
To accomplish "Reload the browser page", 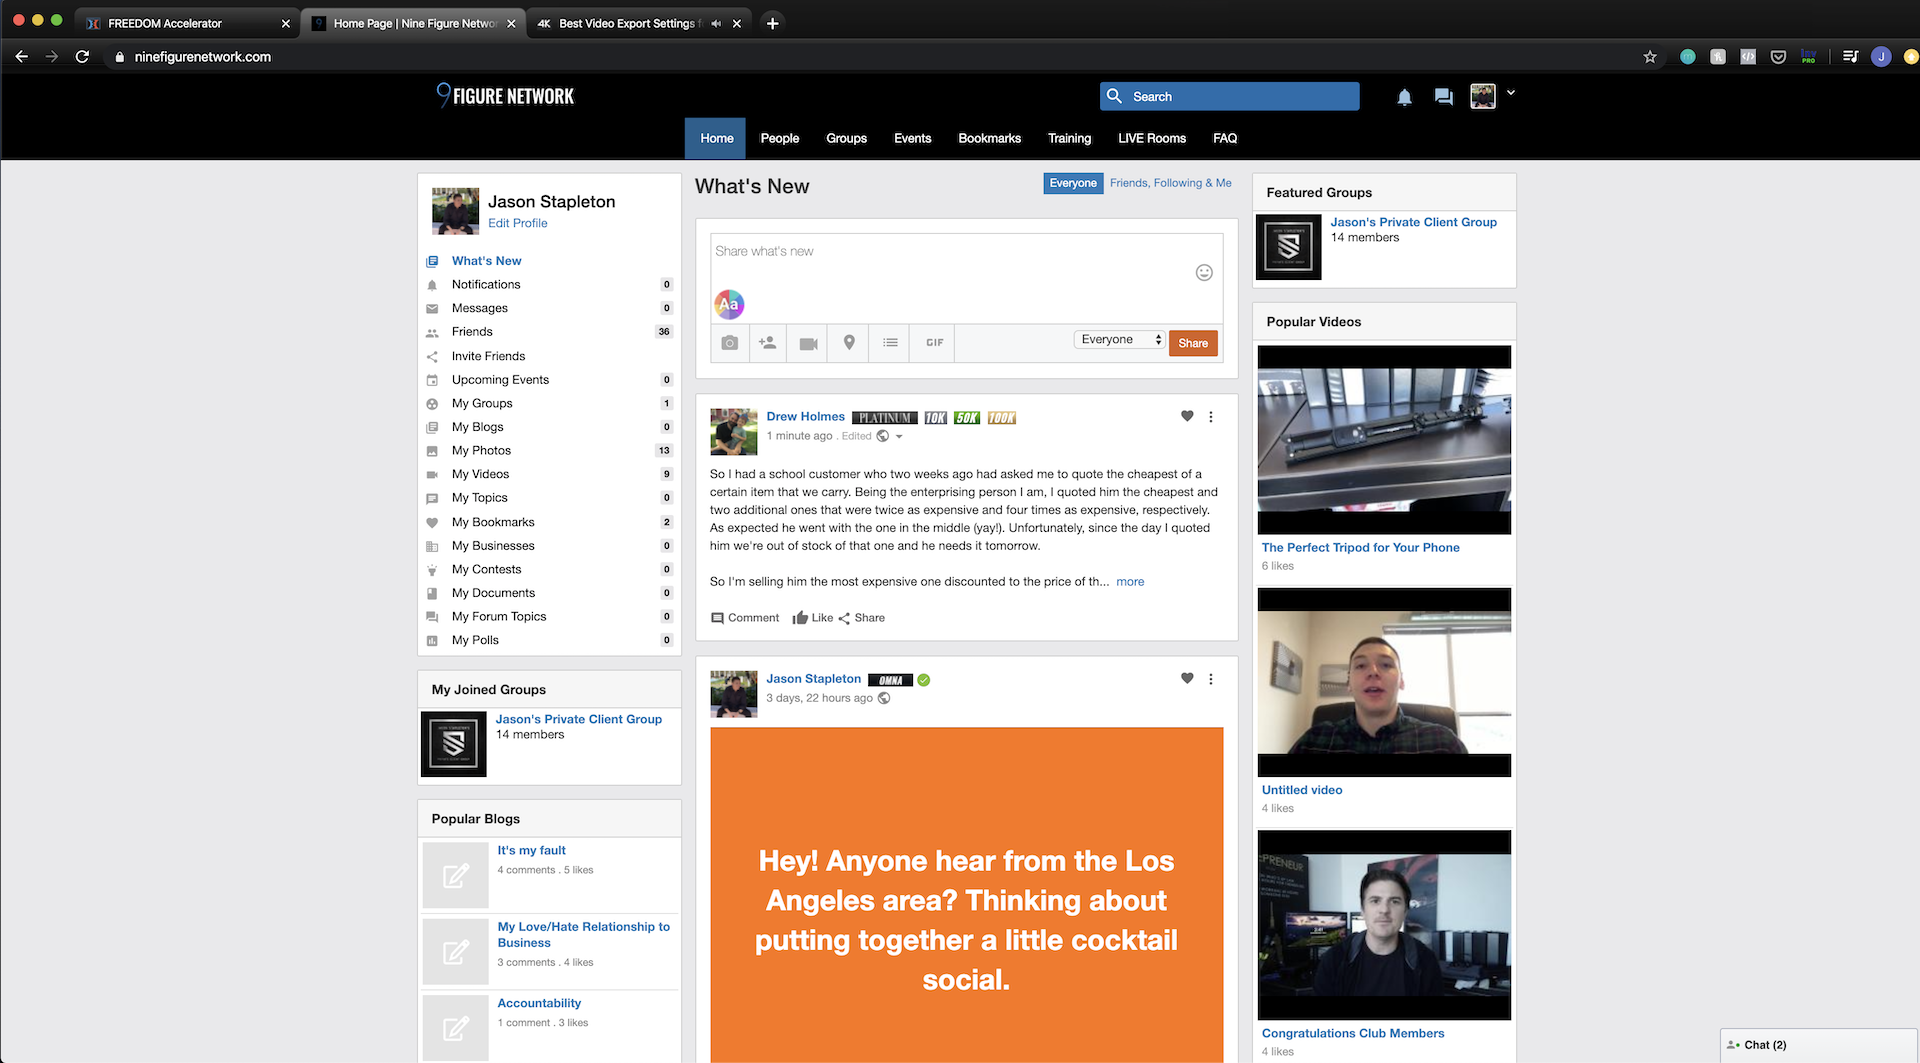I will [83, 57].
